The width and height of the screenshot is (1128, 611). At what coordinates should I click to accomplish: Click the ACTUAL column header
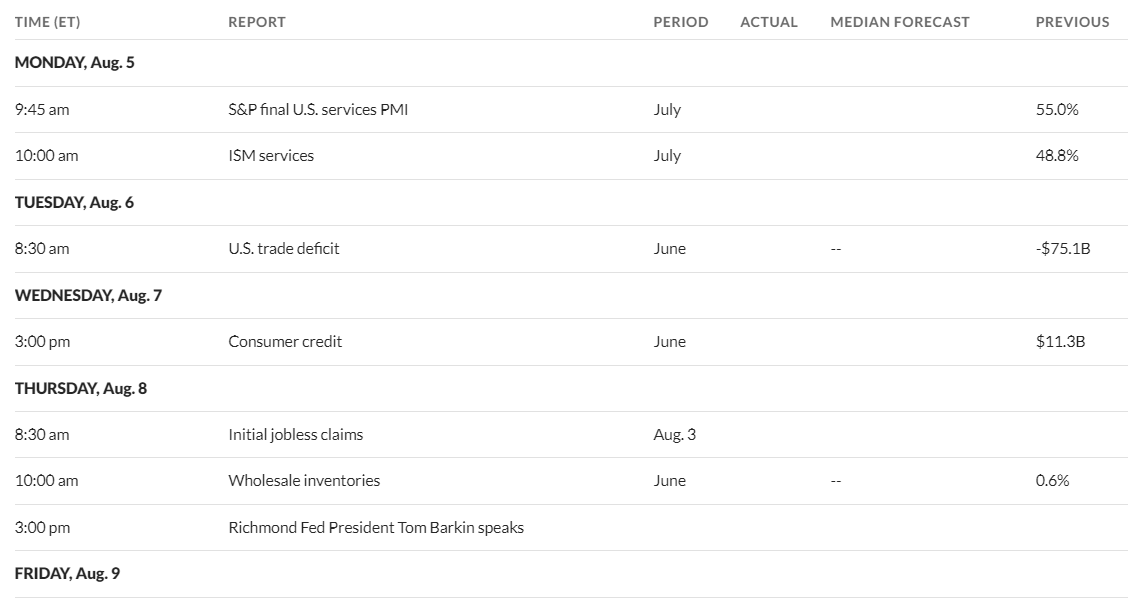tap(769, 22)
